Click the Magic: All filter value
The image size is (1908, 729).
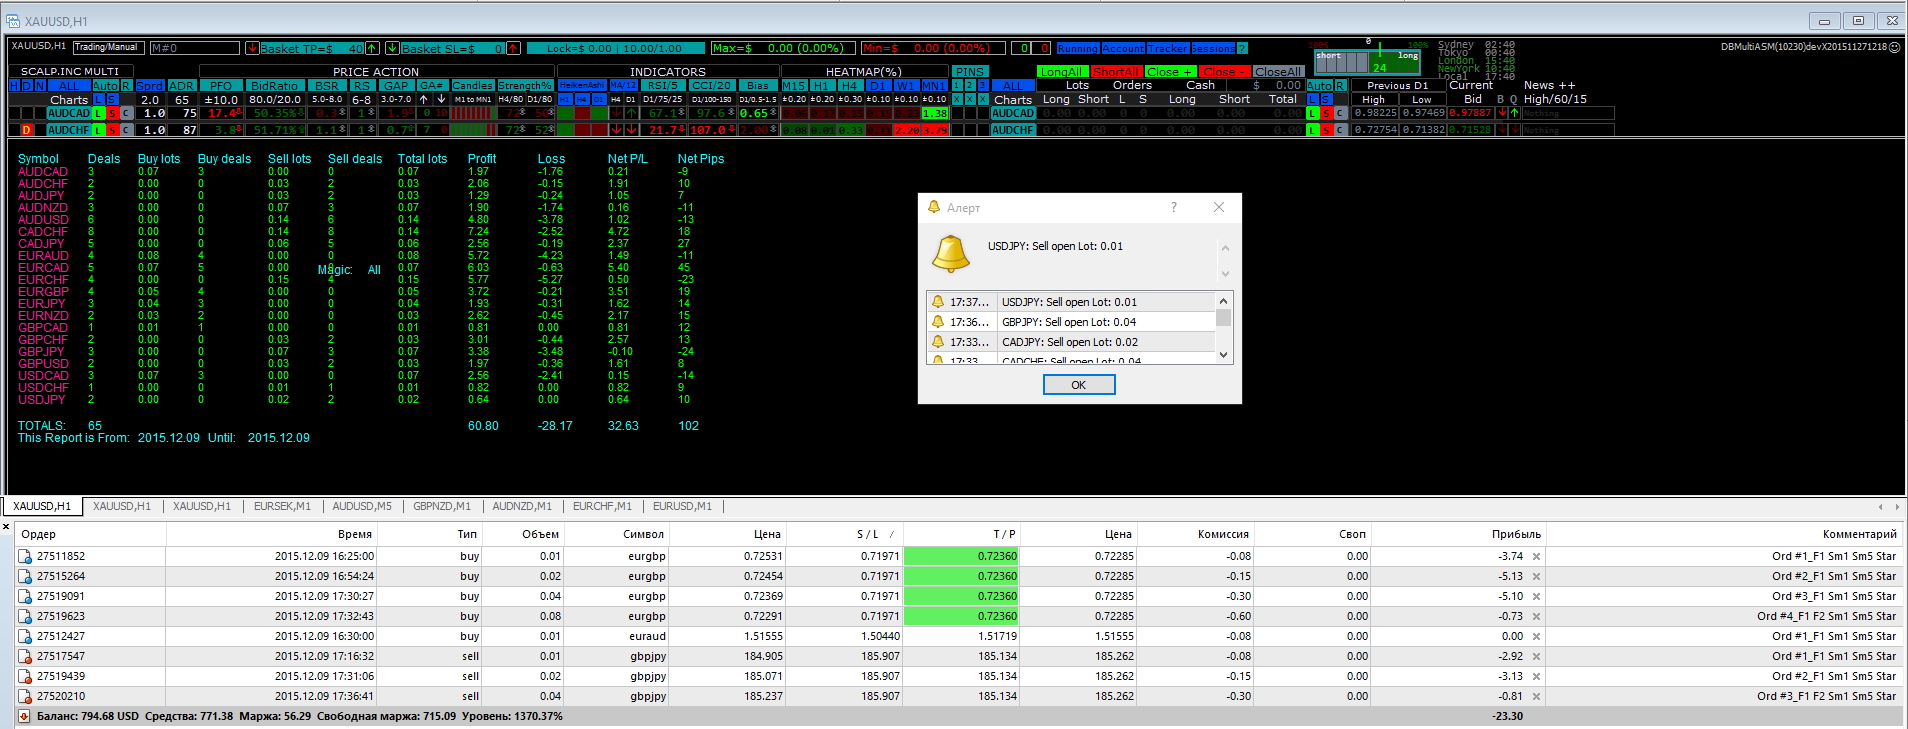(374, 270)
